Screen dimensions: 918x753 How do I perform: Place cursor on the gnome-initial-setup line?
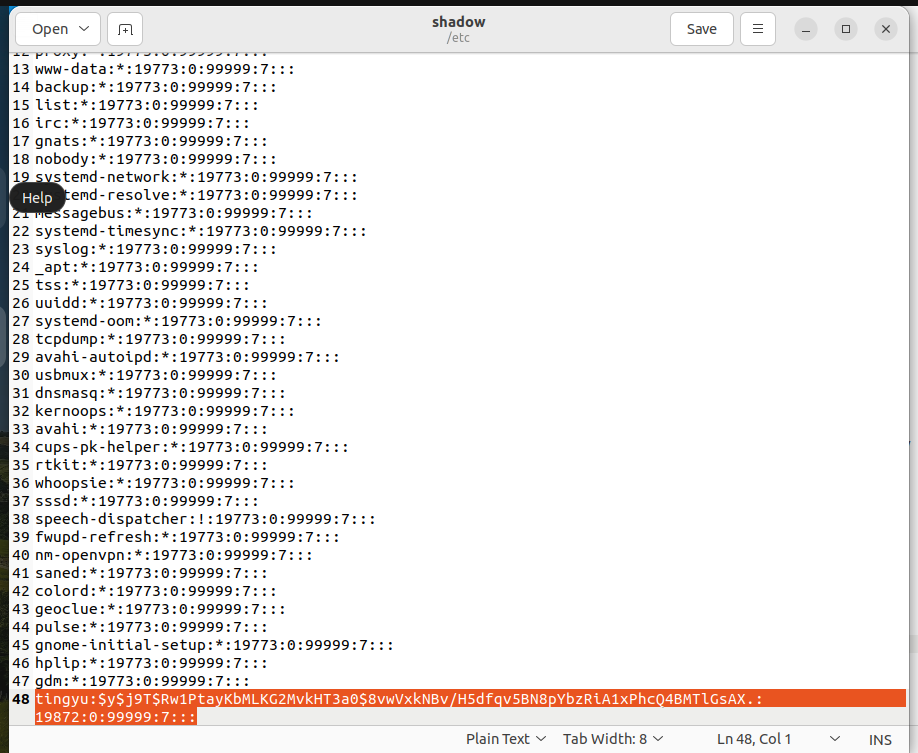click(213, 645)
